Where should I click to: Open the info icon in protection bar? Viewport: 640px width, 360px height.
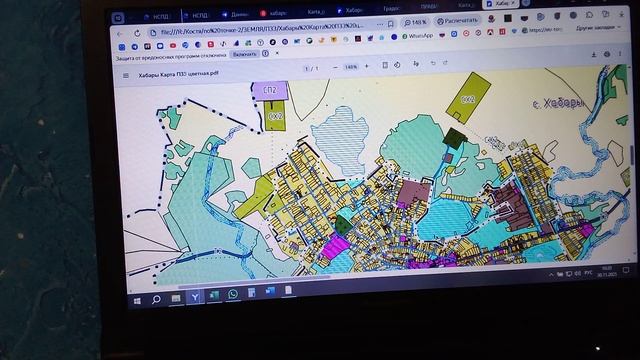pos(265,53)
